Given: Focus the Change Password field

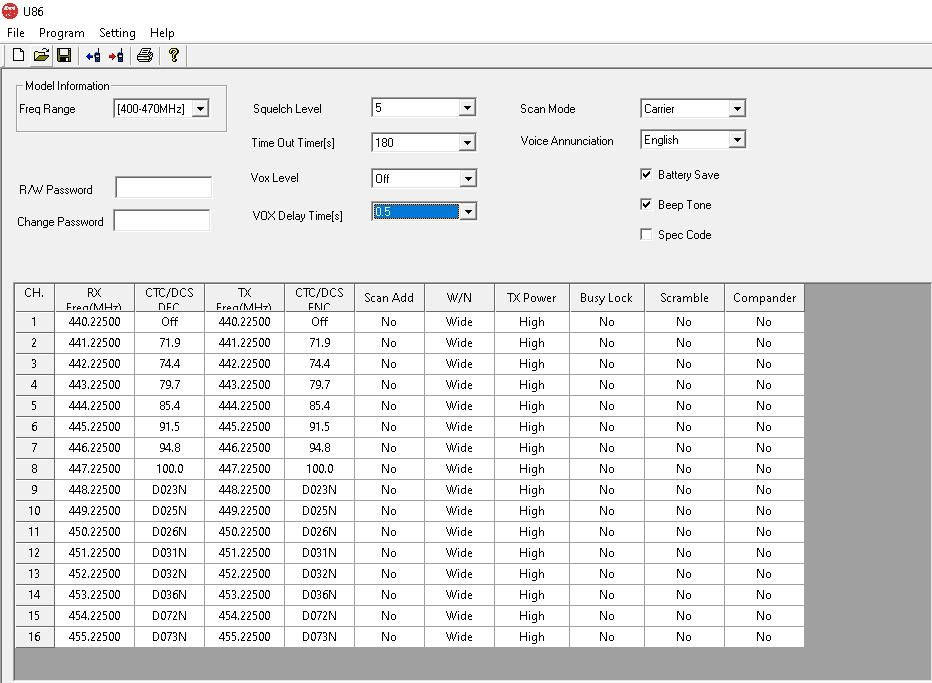Looking at the screenshot, I should tap(162, 220).
